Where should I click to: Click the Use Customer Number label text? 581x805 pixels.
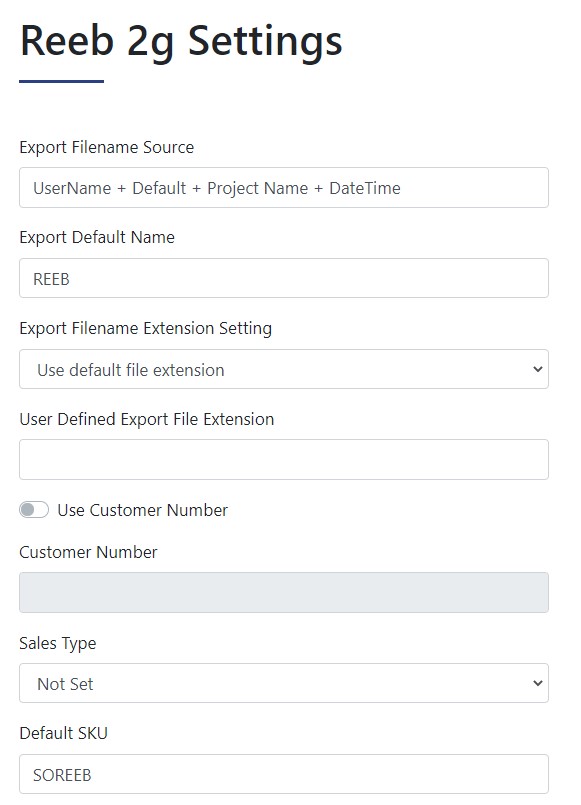(143, 510)
